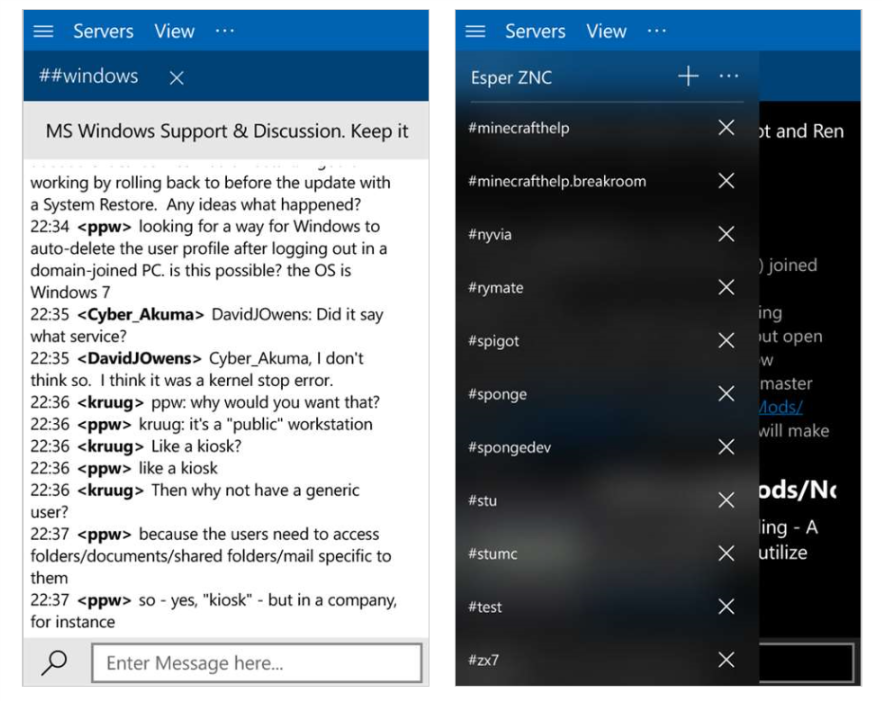Open the overflow menu in the left title bar
The image size is (882, 701).
pyautogui.click(x=224, y=31)
